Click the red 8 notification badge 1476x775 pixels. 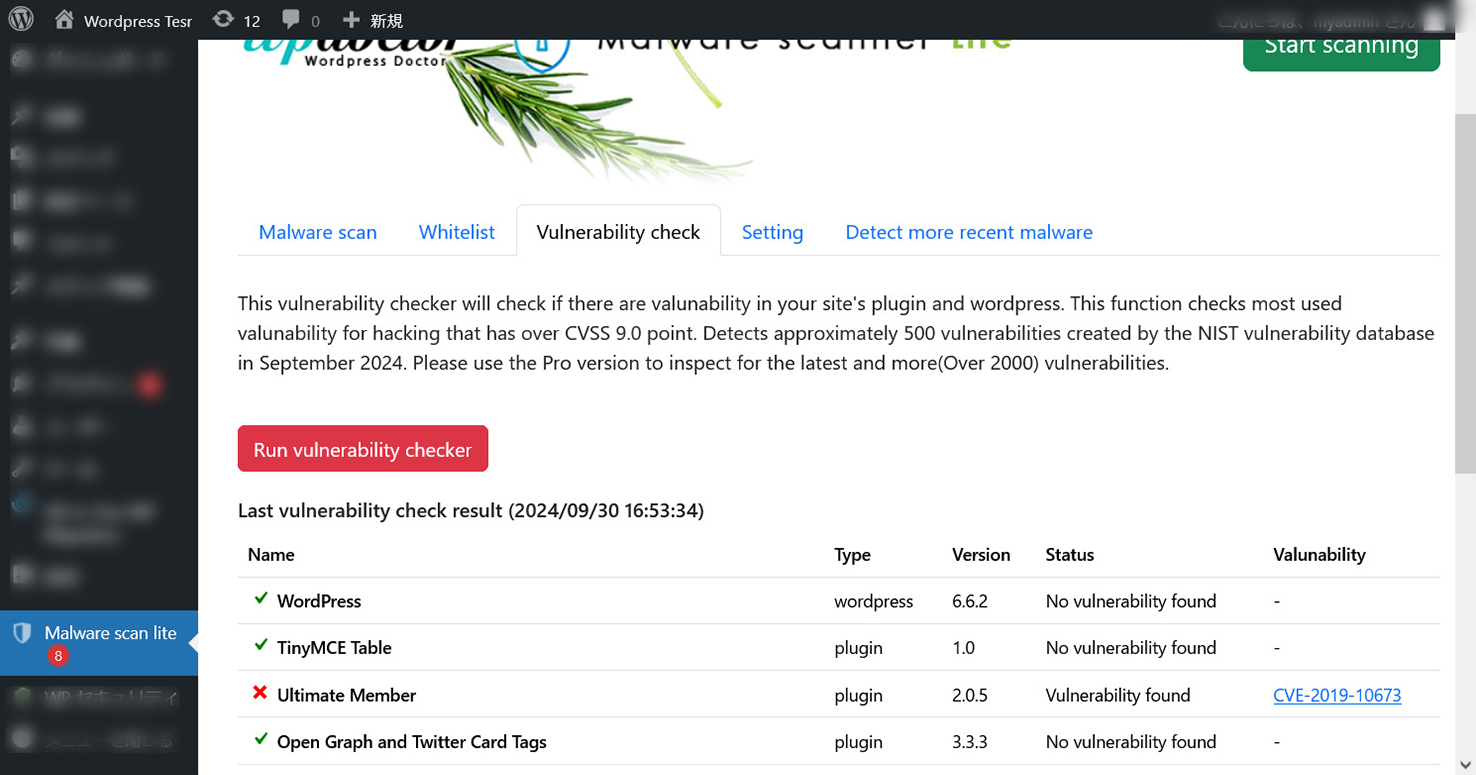click(x=58, y=656)
